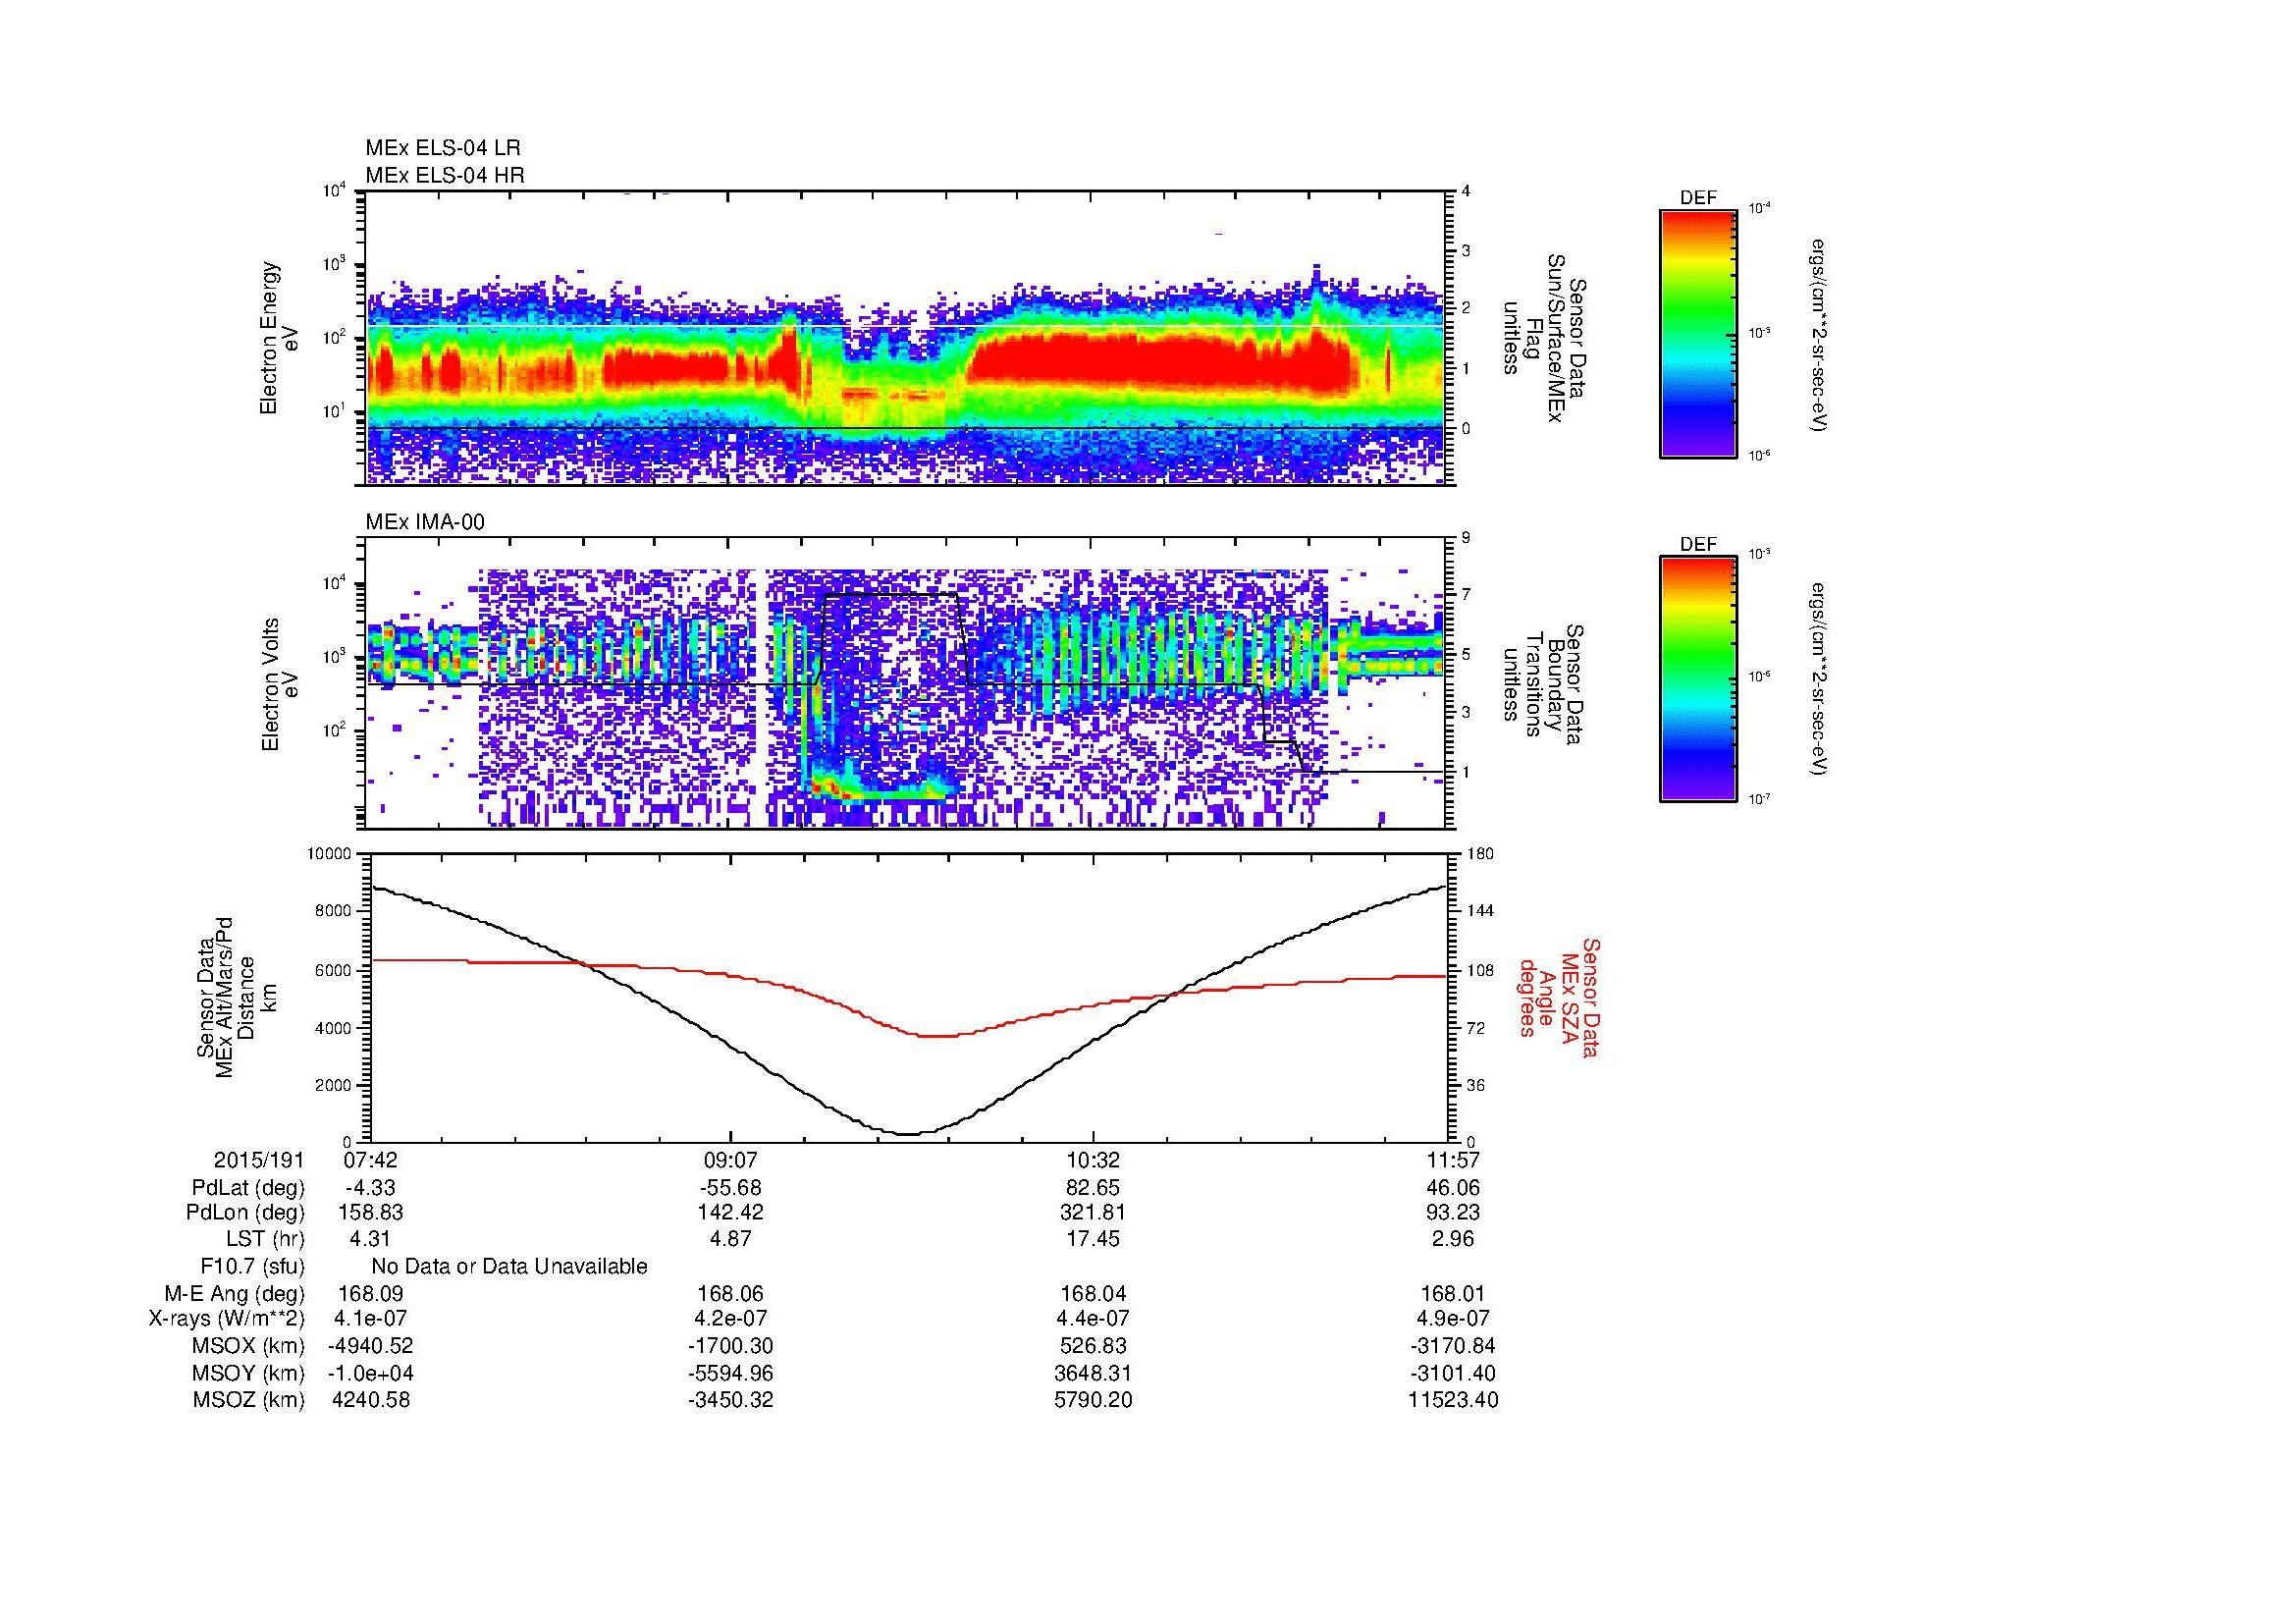The width and height of the screenshot is (2296, 1623).
Task: Click the '09:07' time tick label
Action: coord(731,1160)
